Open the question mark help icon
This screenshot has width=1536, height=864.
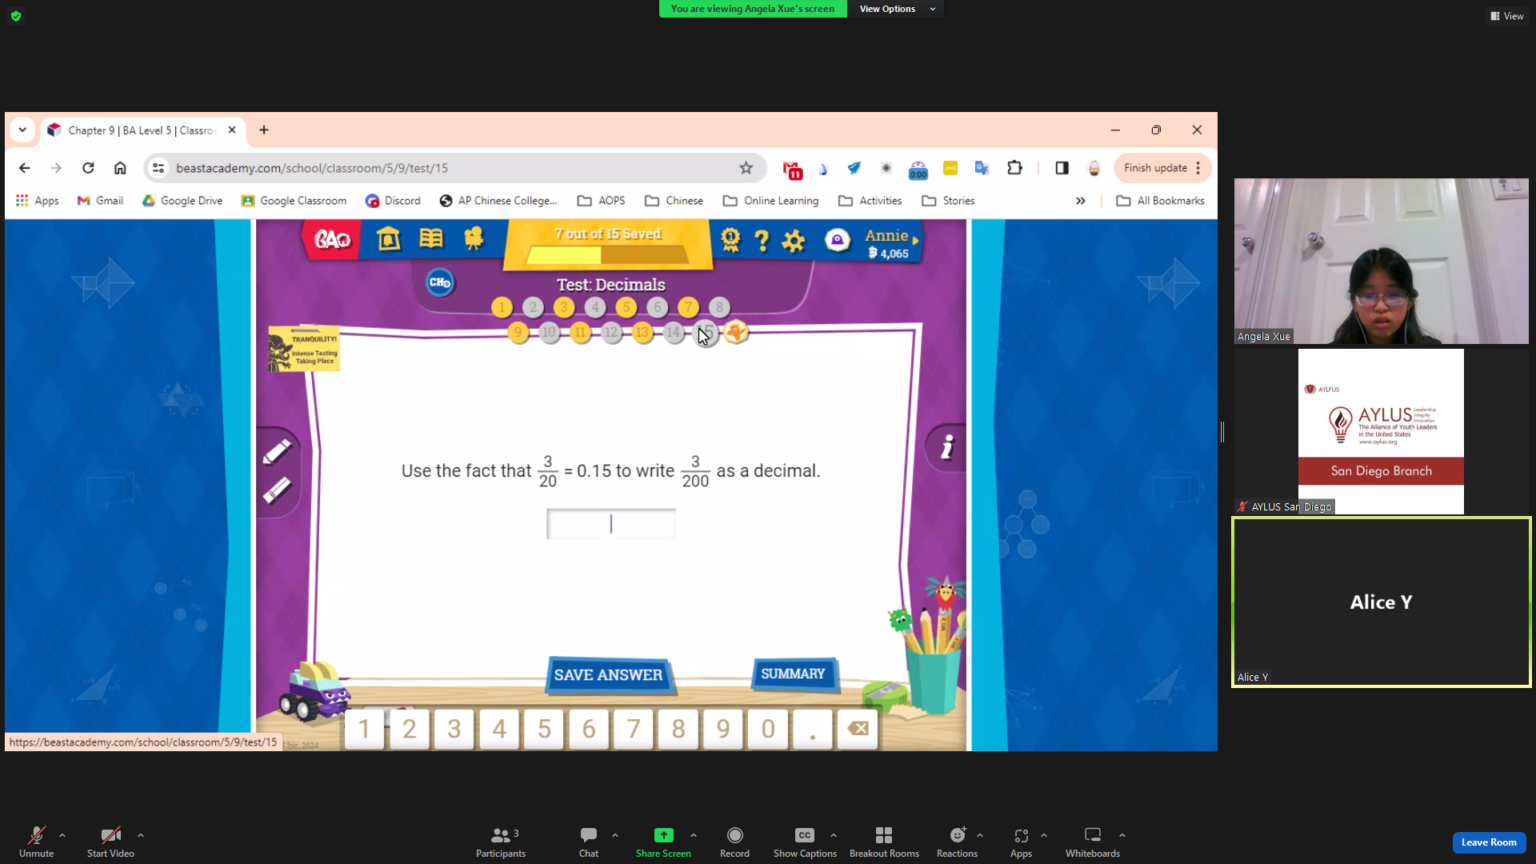click(762, 240)
